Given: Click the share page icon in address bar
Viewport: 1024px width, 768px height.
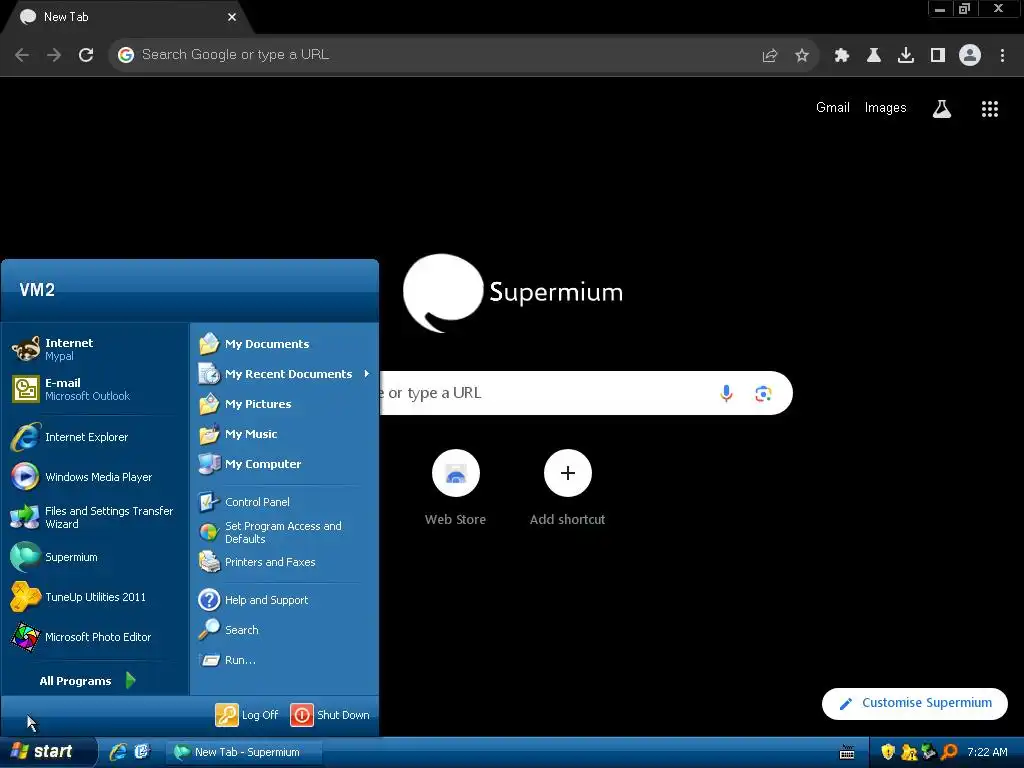Looking at the screenshot, I should [x=770, y=56].
